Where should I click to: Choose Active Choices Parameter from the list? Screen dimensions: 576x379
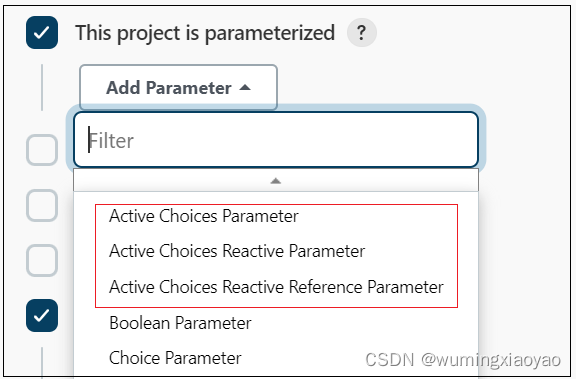pos(204,216)
